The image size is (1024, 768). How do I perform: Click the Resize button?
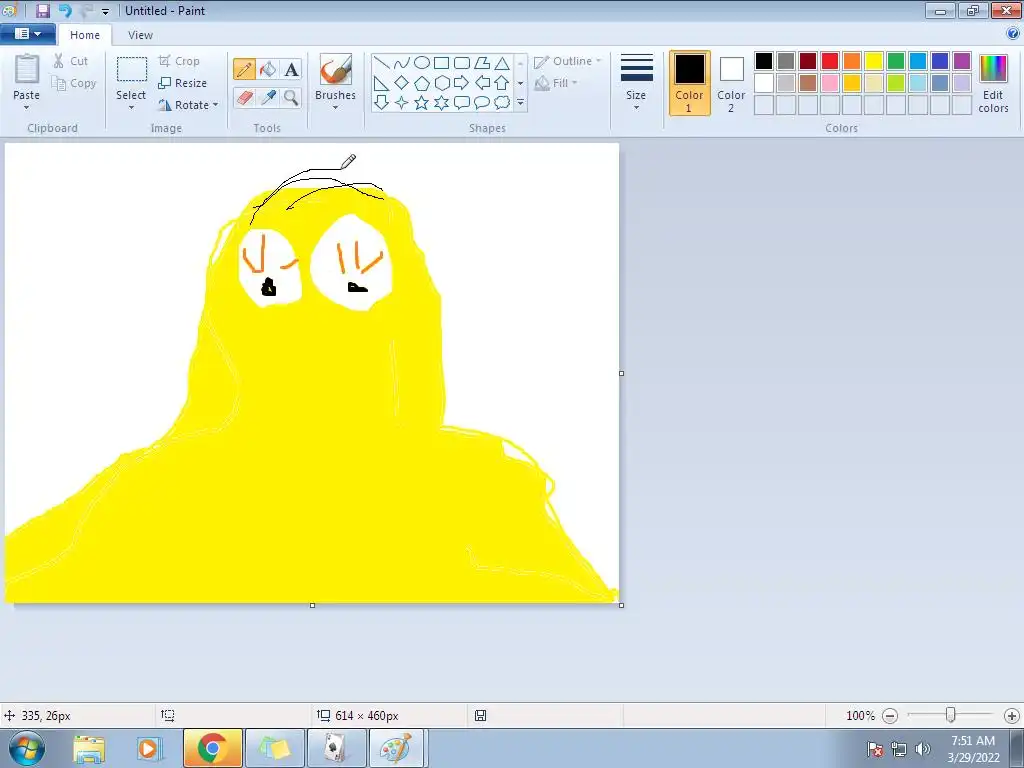pos(183,83)
